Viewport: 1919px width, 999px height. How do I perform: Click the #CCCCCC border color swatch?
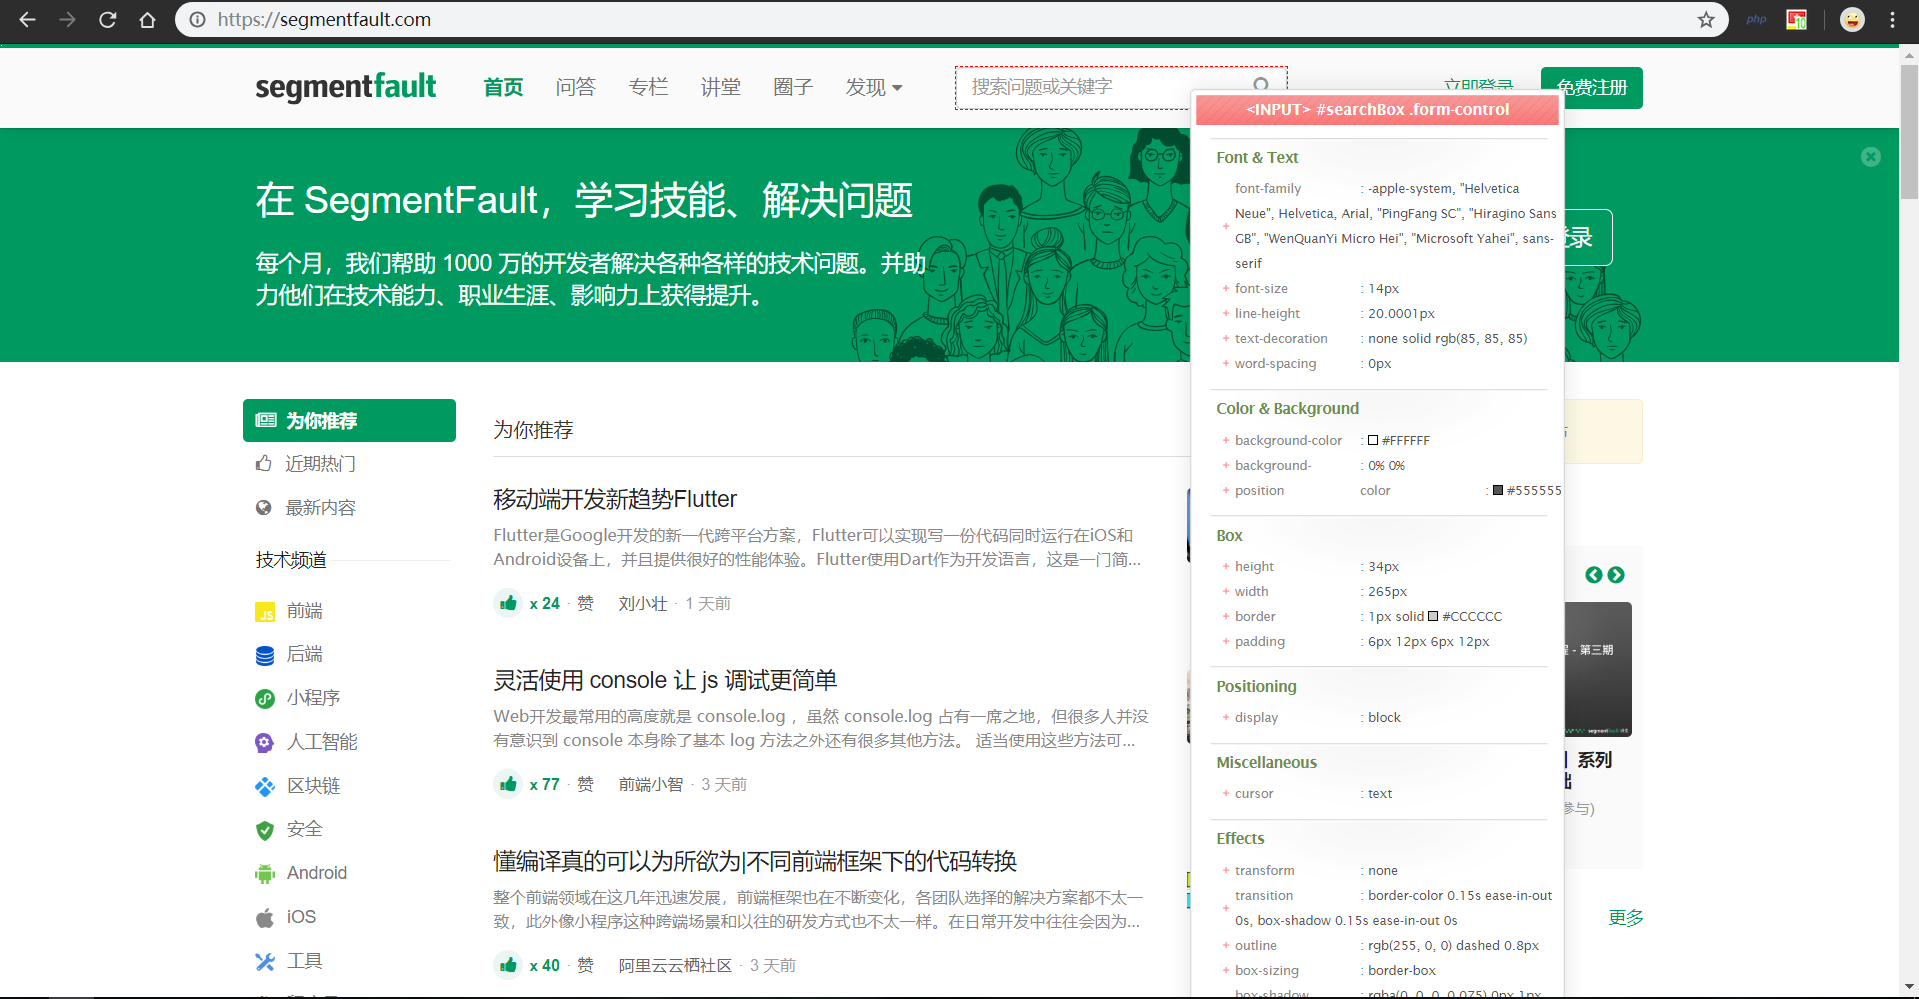pos(1433,616)
